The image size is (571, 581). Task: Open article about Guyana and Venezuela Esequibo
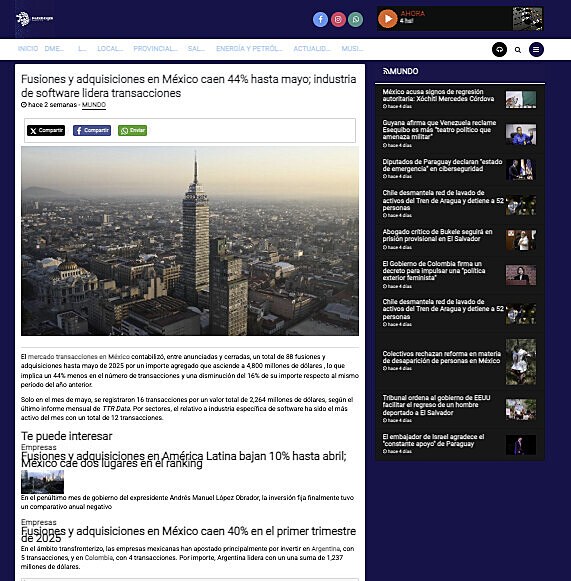click(439, 130)
